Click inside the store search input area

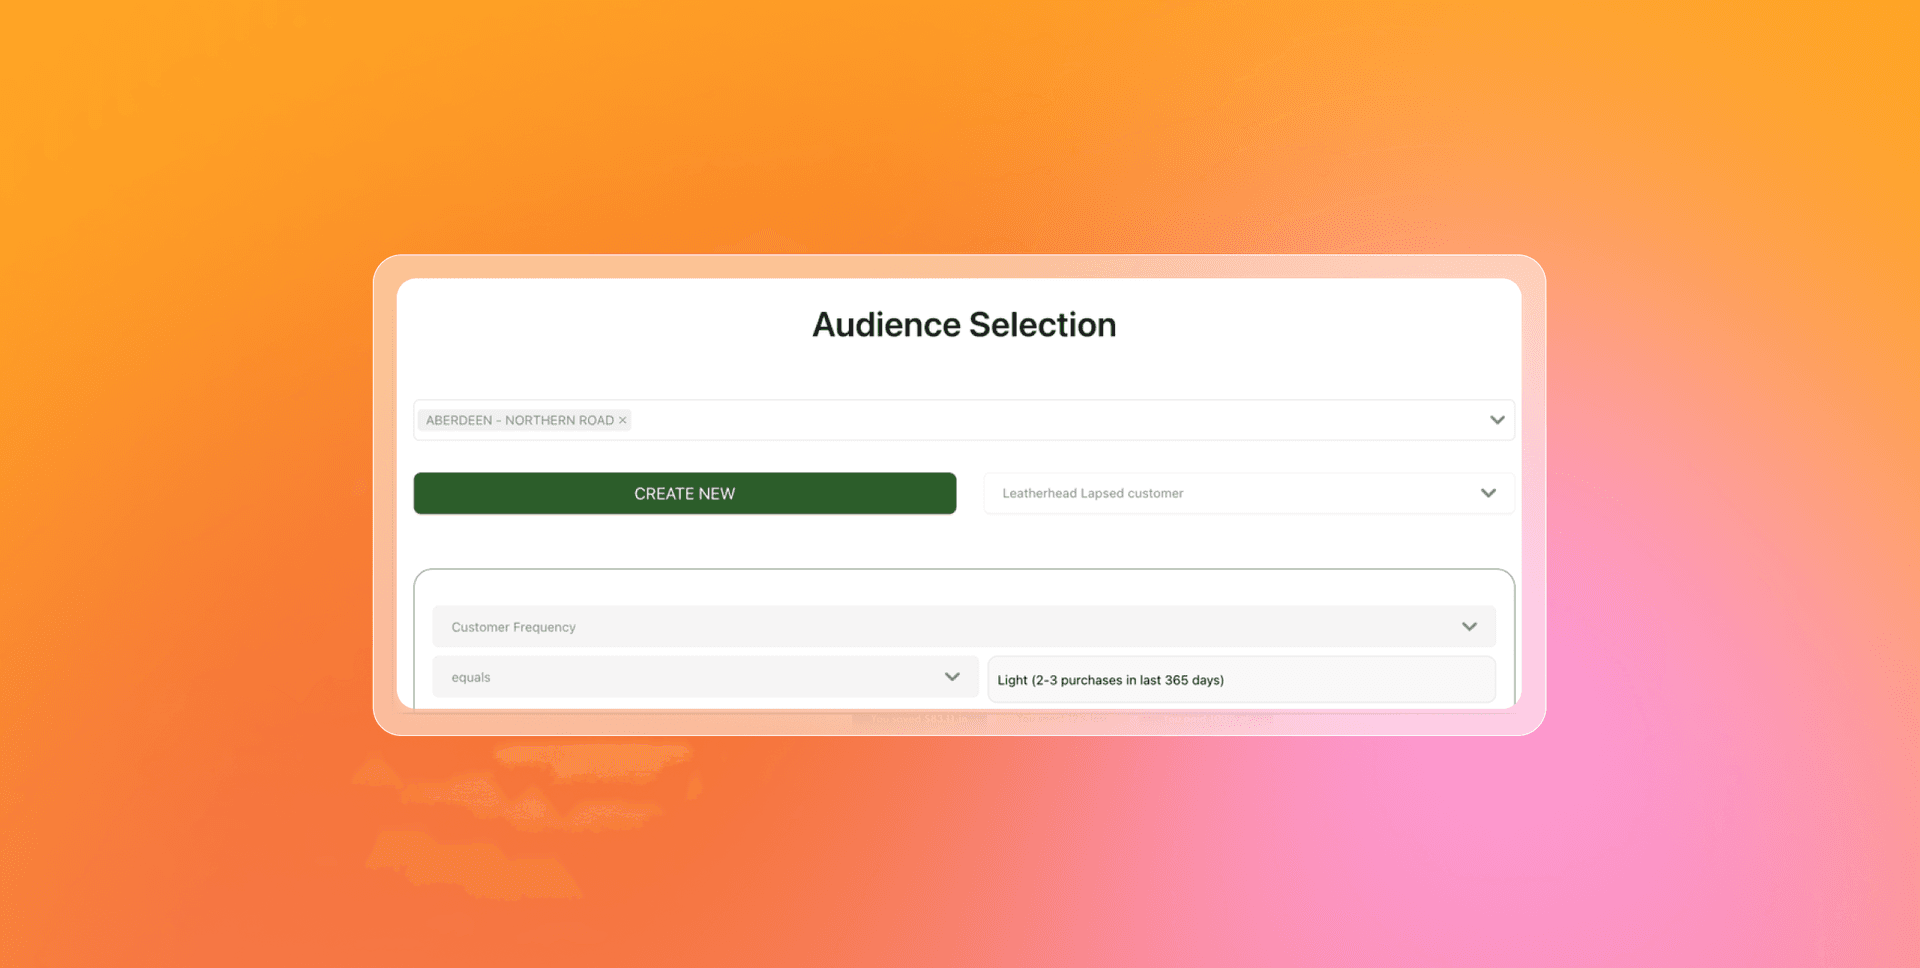tap(1000, 419)
